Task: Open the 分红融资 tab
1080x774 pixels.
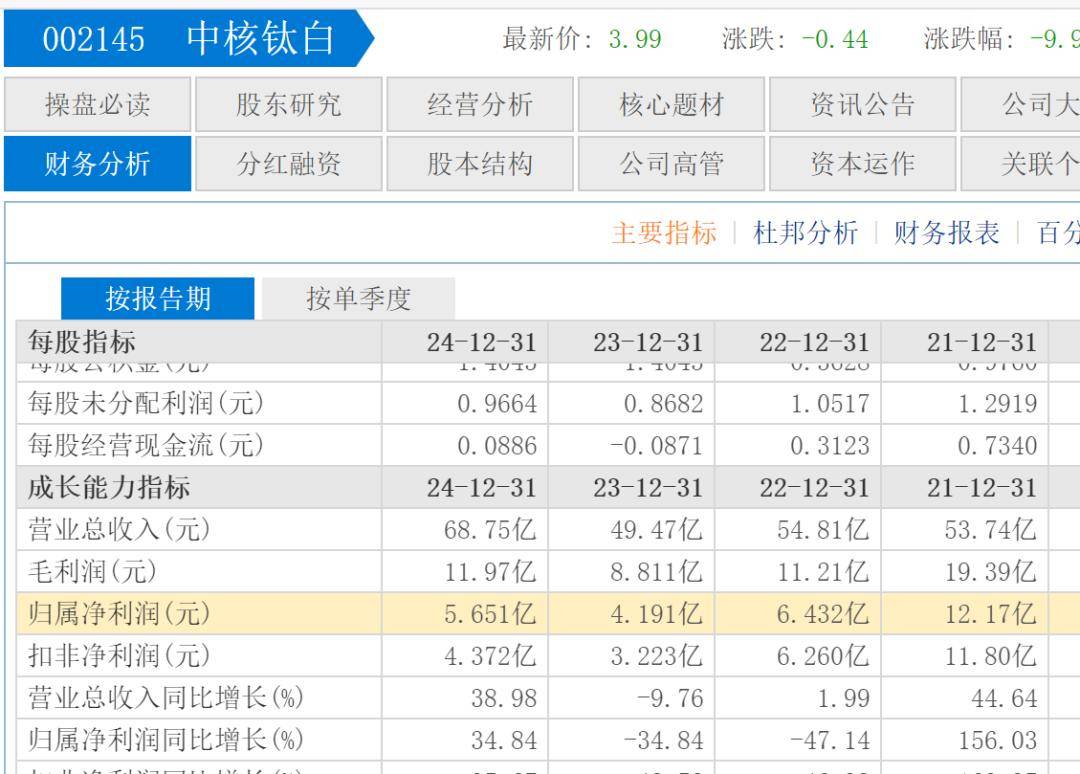Action: click(x=289, y=164)
